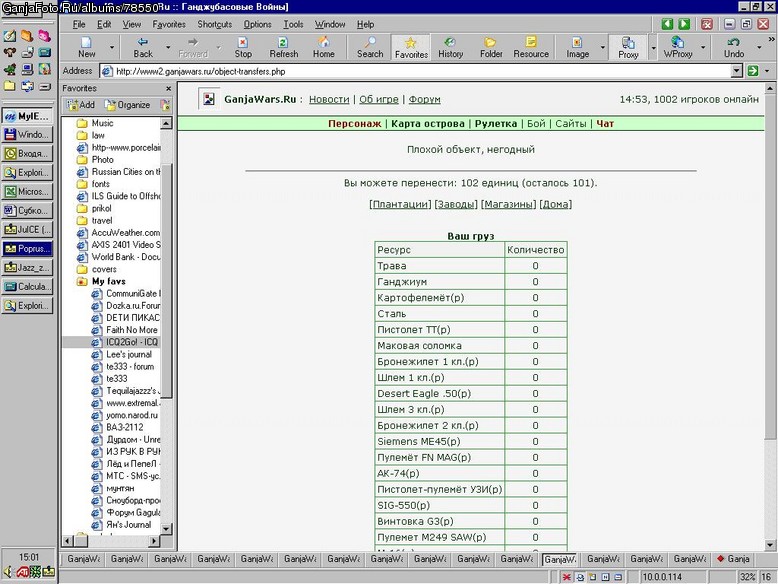
Task: Refresh the page via toolbar
Action: tap(283, 48)
